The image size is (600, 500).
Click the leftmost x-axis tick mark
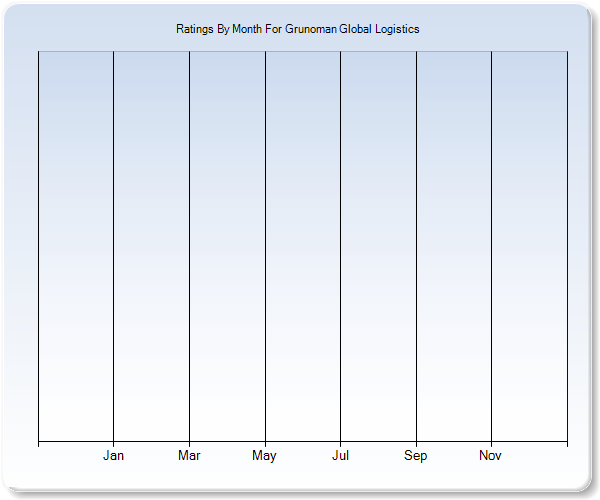click(x=38, y=443)
